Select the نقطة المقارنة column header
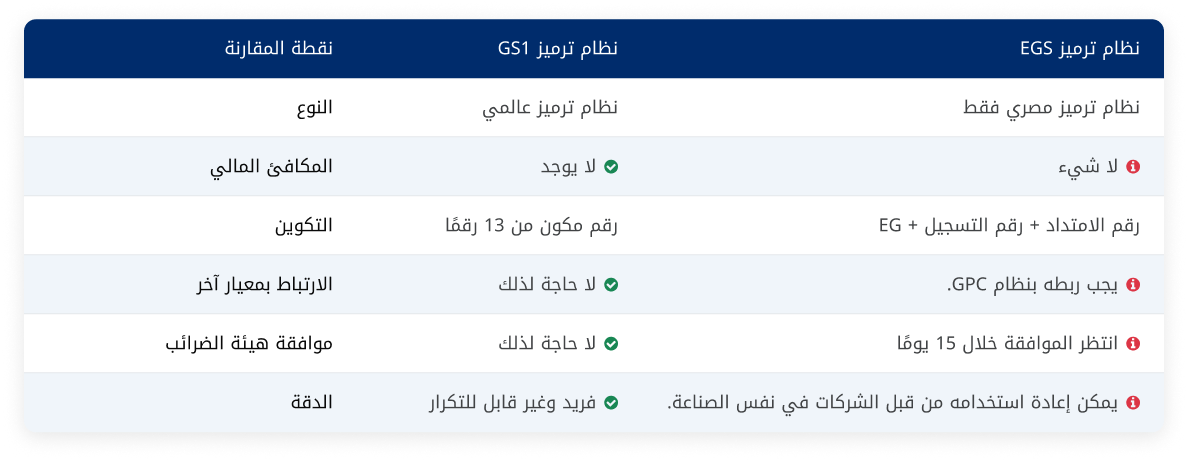1188x461 pixels. coord(279,49)
